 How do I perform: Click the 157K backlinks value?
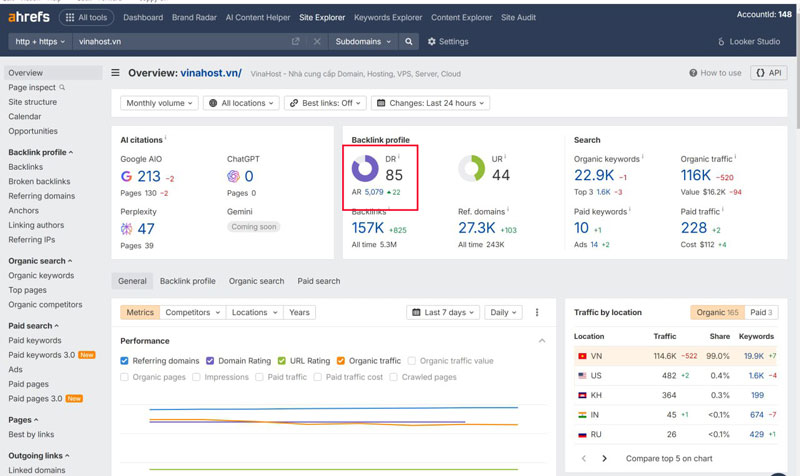click(367, 228)
